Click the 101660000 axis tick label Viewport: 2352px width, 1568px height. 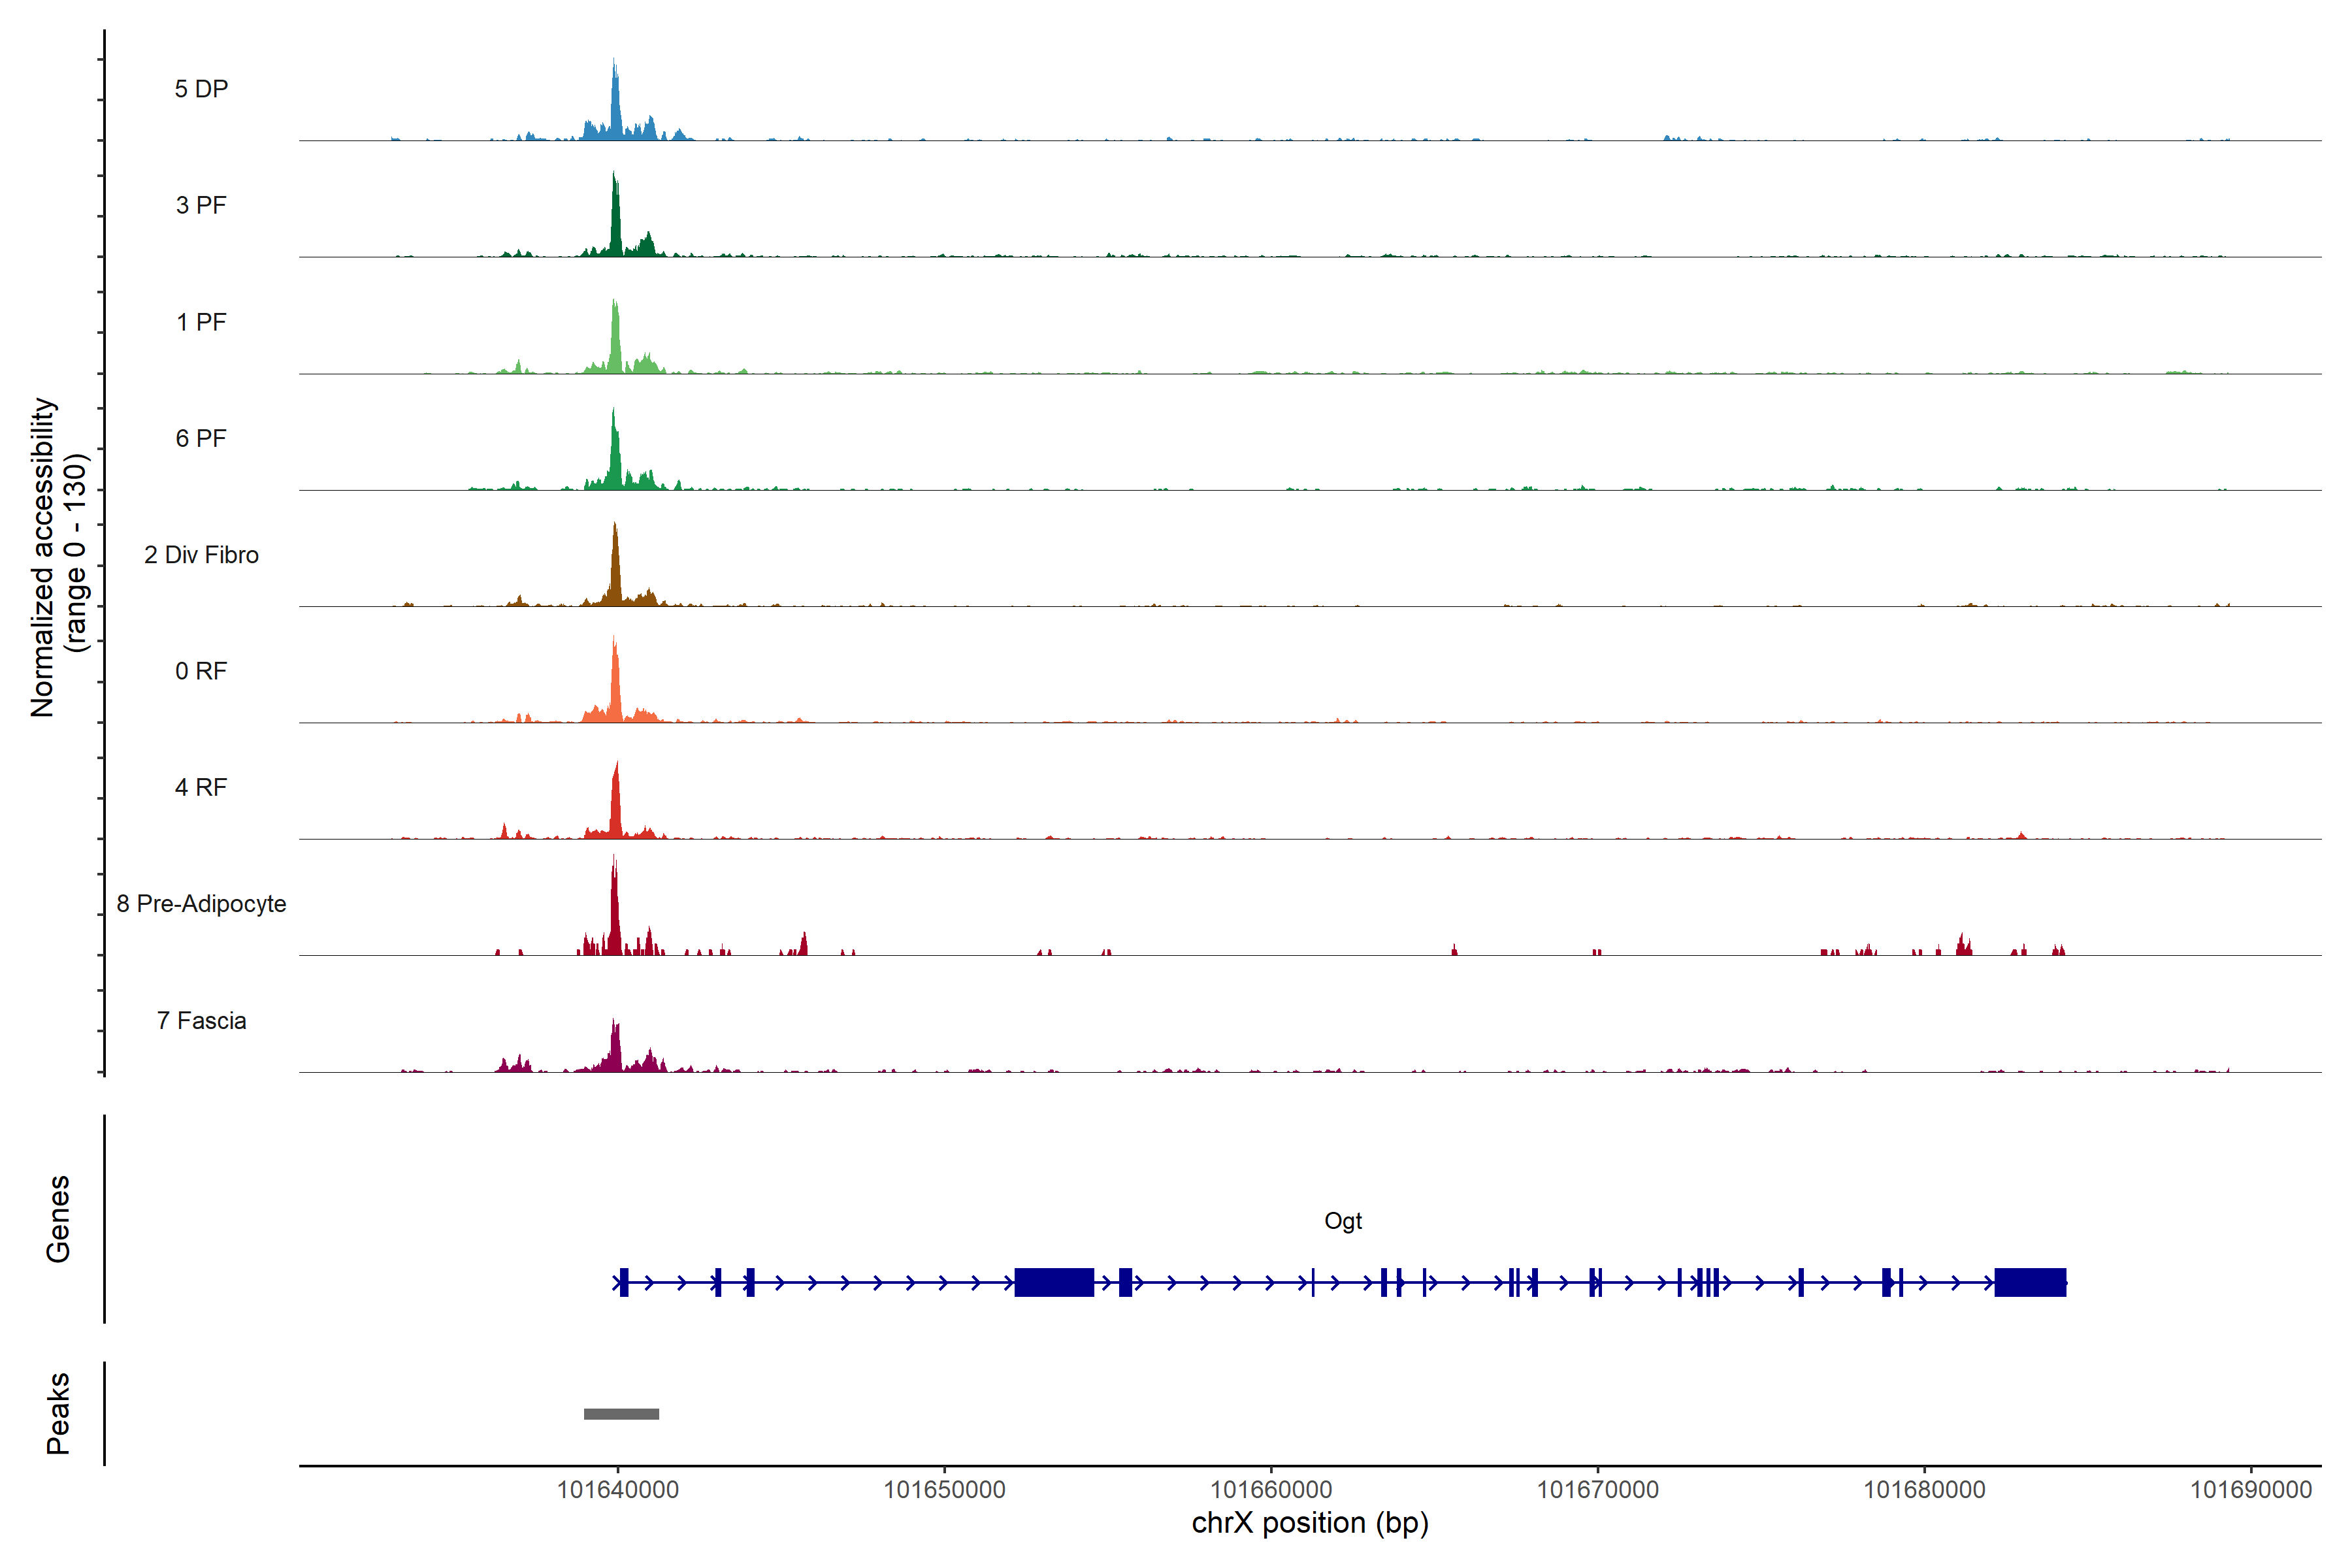click(x=1271, y=1490)
